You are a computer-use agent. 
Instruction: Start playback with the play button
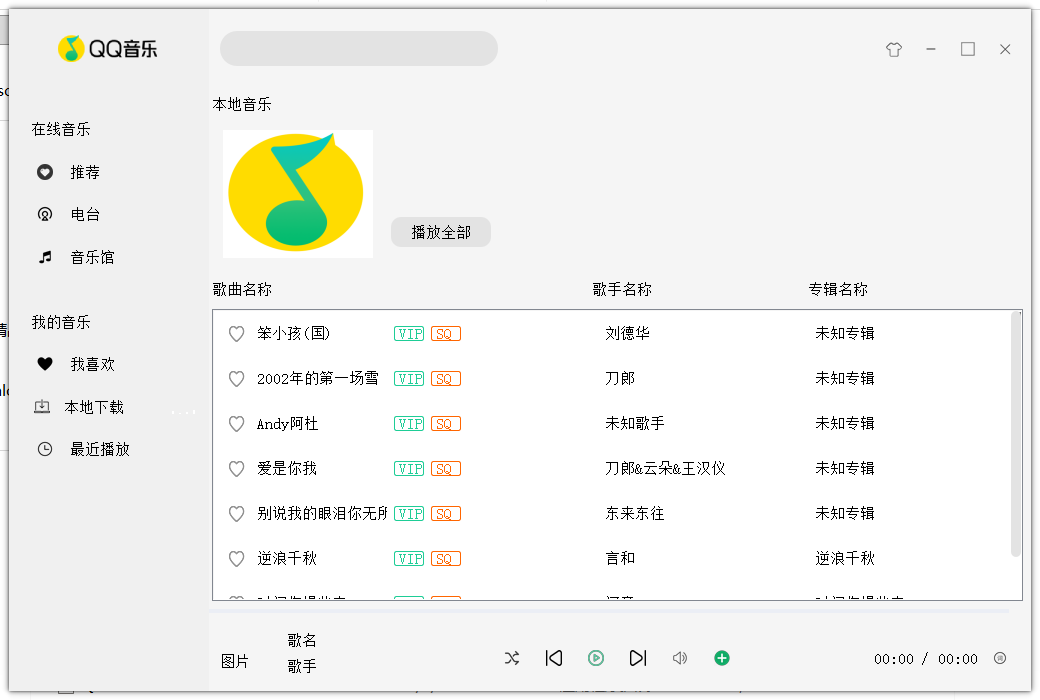596,658
